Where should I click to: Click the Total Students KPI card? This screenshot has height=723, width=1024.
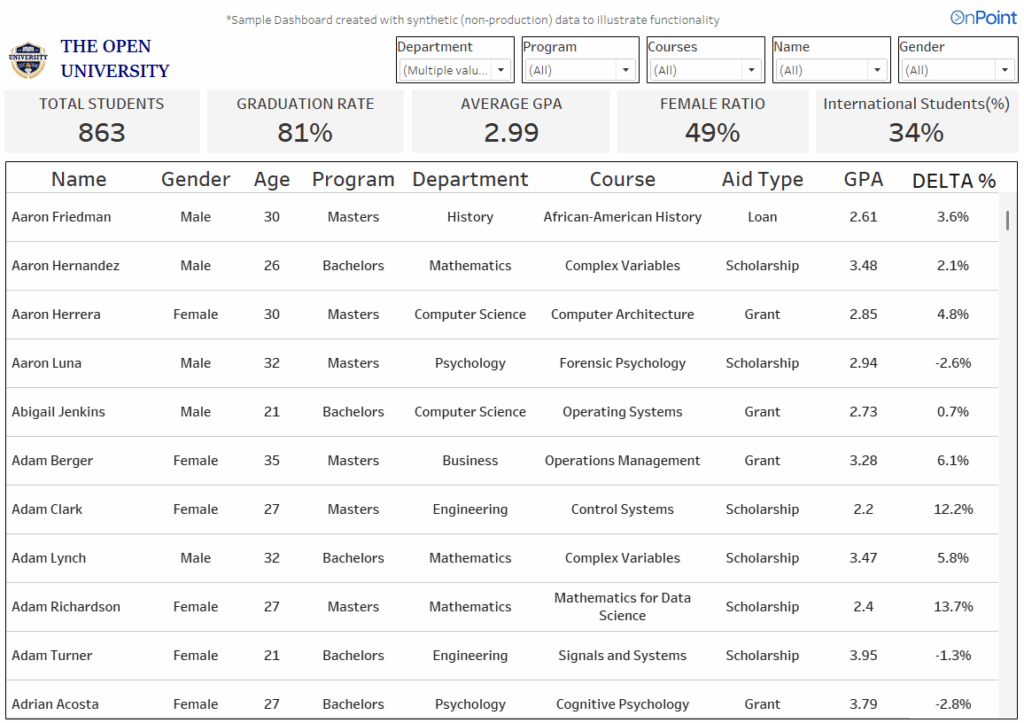tap(102, 120)
